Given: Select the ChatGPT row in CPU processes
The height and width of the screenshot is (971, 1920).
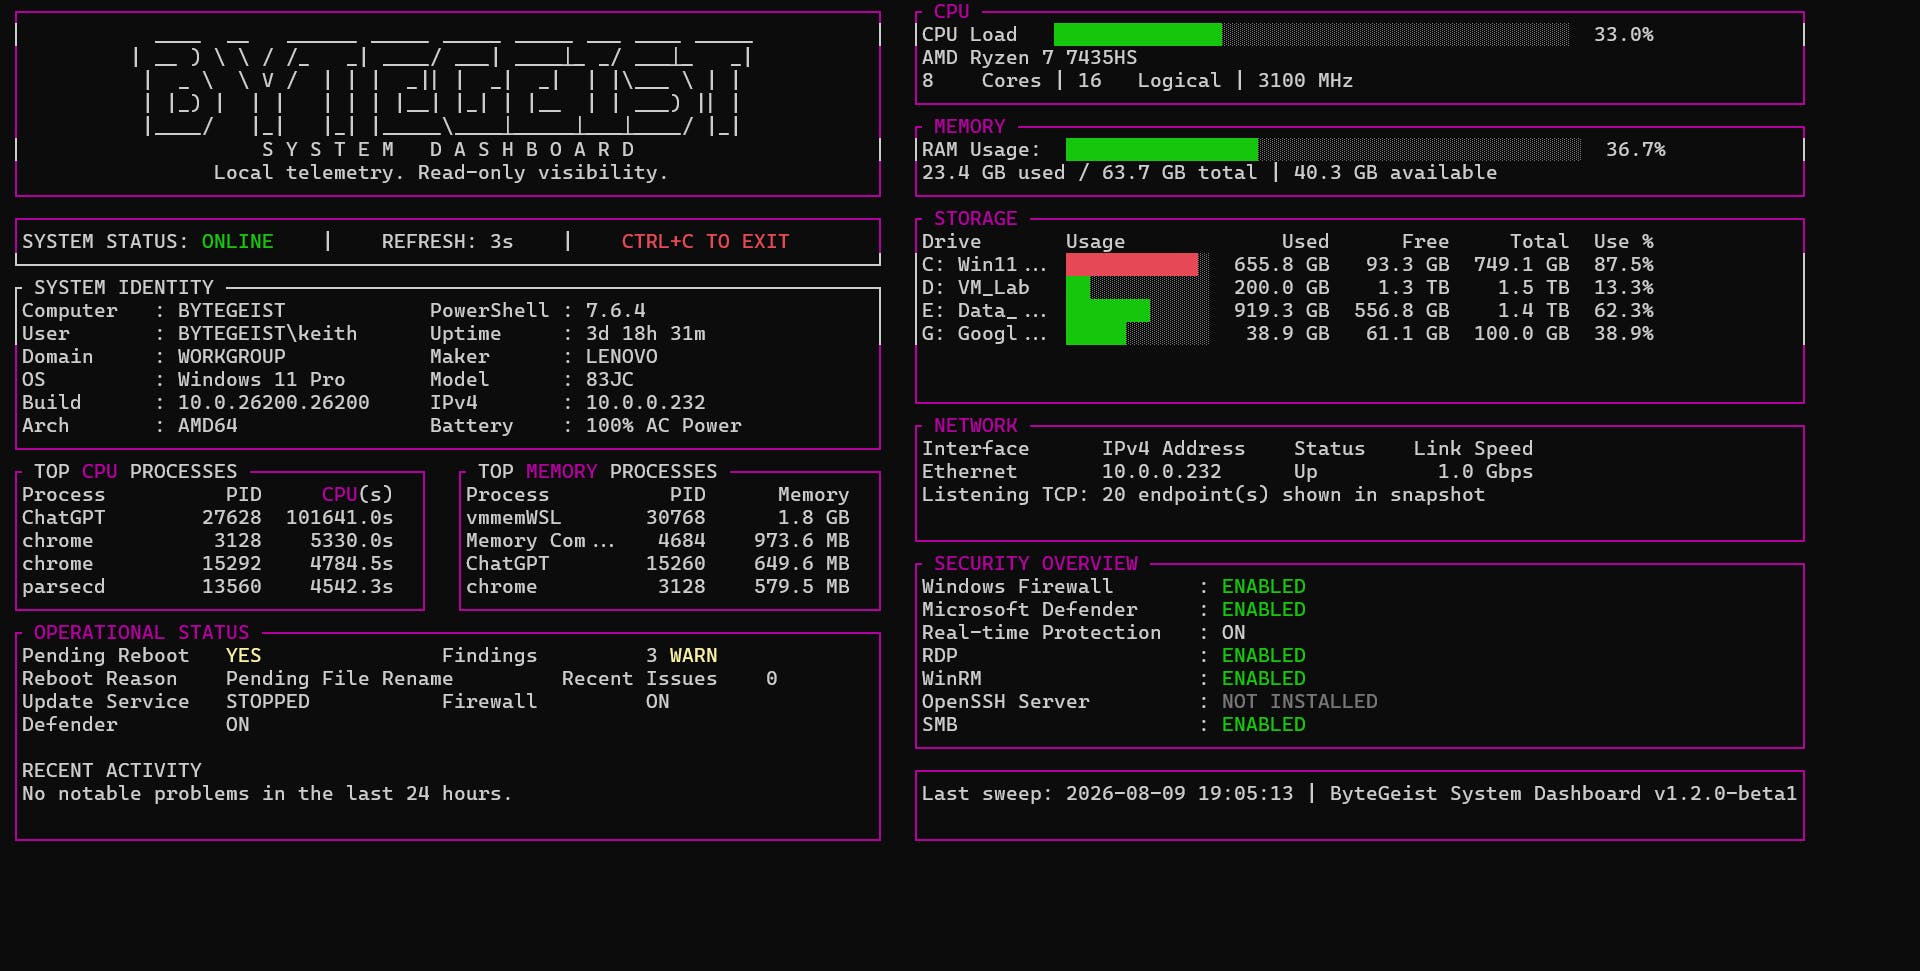Looking at the screenshot, I should [x=208, y=517].
